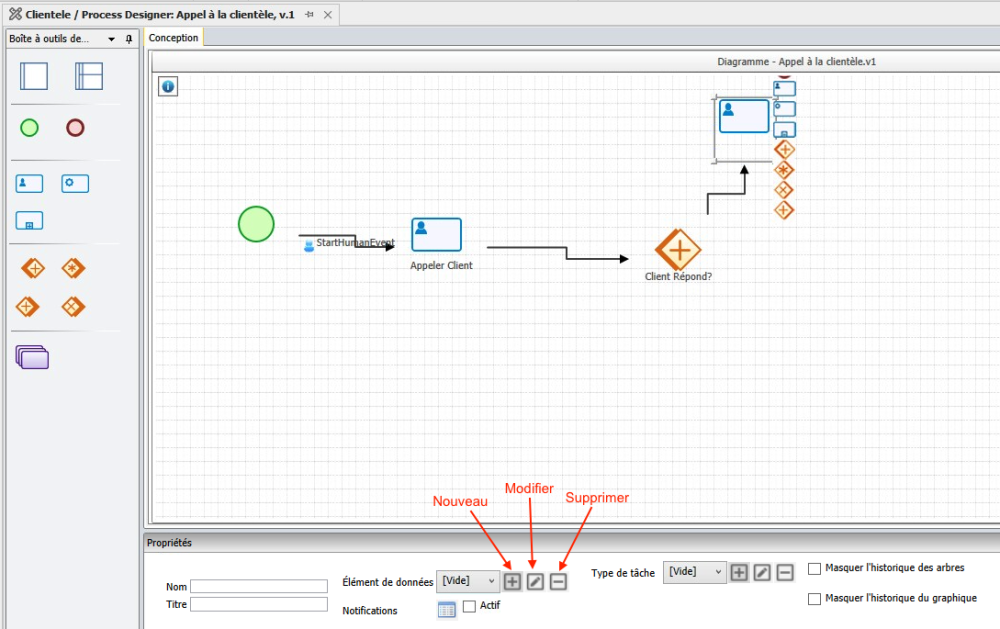Delete the Élément de données with minus
The image size is (1000, 629).
[558, 581]
